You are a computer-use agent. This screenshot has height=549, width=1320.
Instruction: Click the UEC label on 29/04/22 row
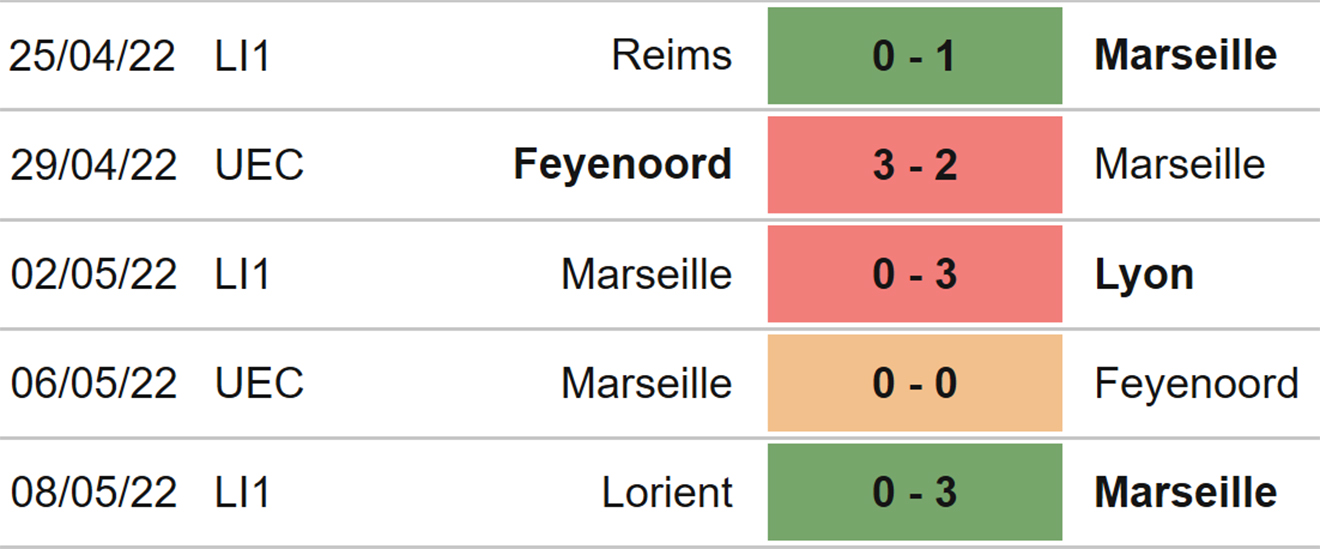(x=259, y=165)
